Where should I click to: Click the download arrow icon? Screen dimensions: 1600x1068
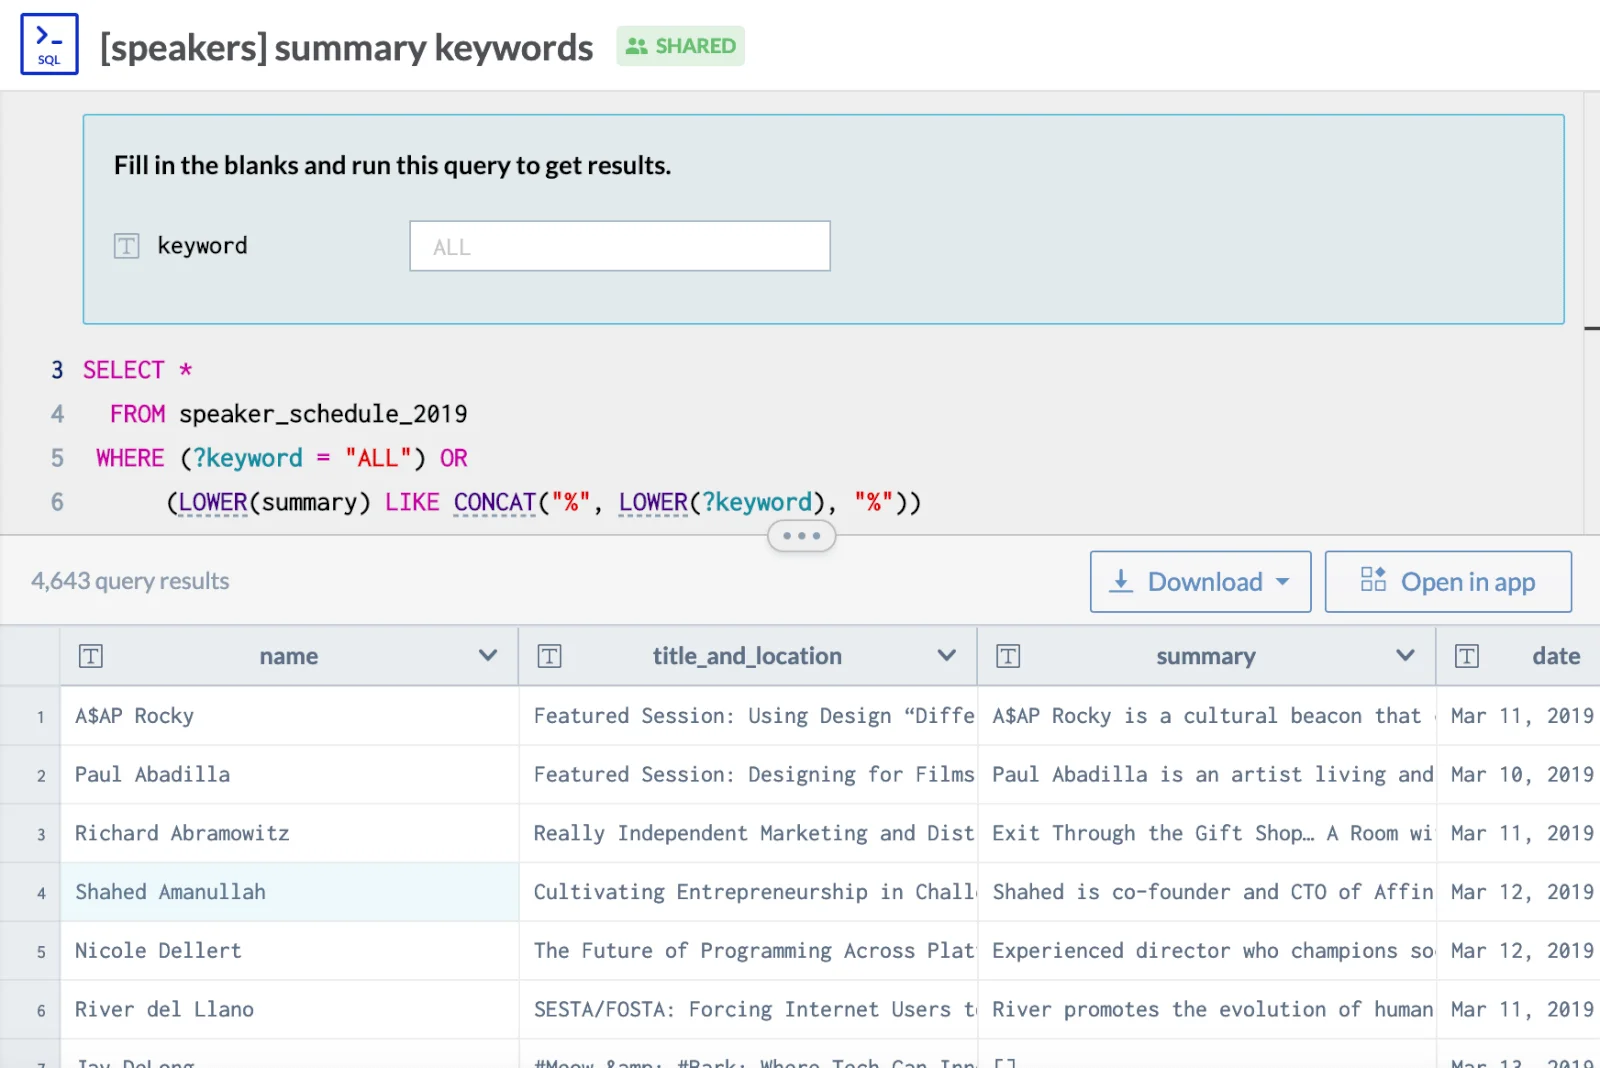[x=1122, y=582]
